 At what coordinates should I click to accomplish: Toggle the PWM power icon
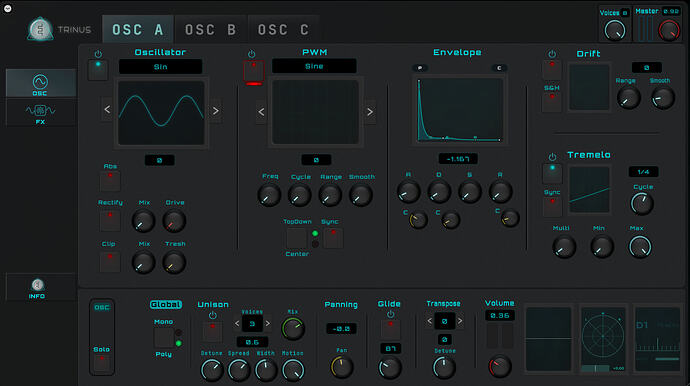coord(251,54)
